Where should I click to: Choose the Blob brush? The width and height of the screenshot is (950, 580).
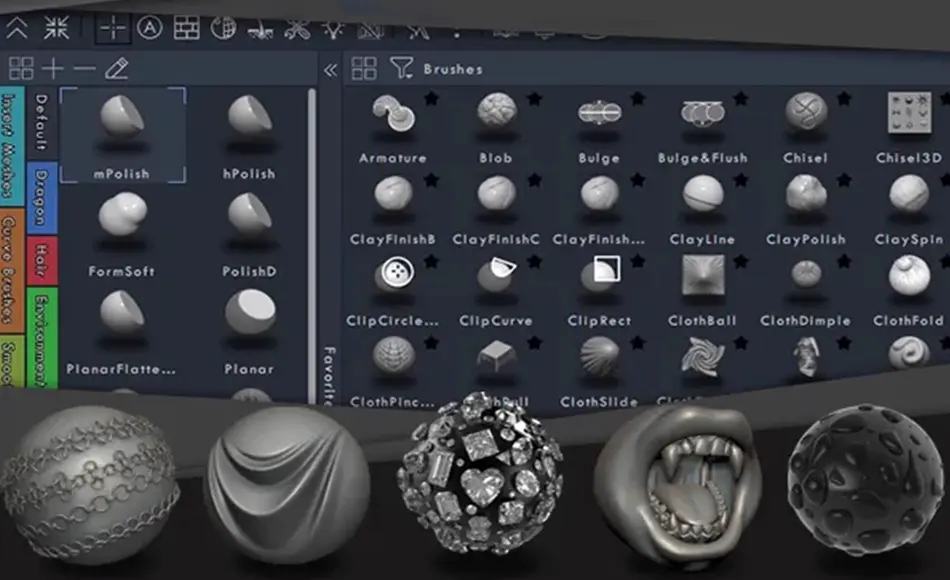click(496, 128)
